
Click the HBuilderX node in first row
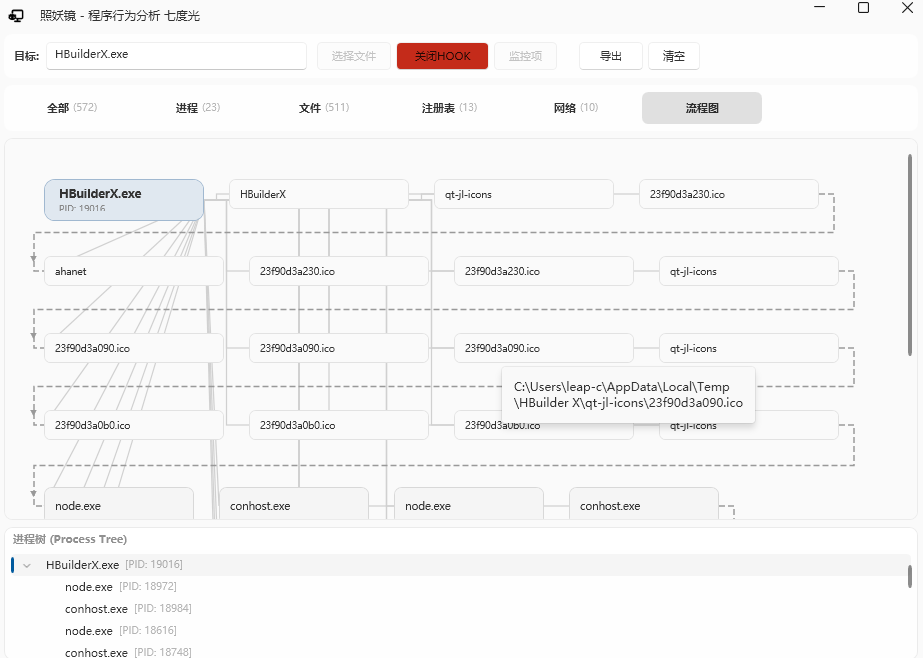pyautogui.click(x=318, y=194)
